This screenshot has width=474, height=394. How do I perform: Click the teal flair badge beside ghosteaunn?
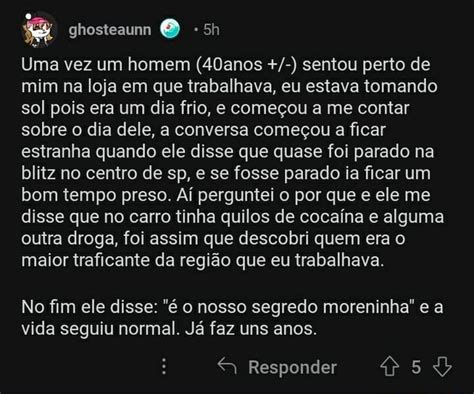(x=170, y=29)
